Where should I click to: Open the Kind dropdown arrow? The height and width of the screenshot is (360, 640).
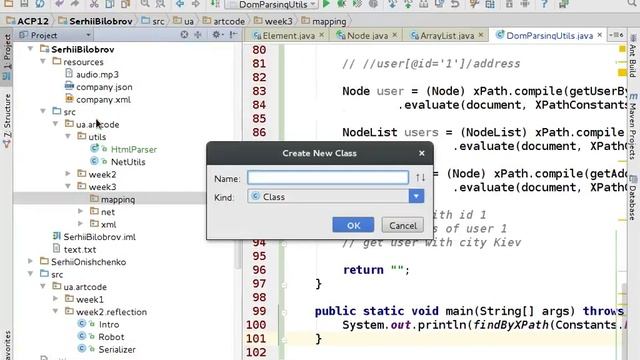pos(416,196)
